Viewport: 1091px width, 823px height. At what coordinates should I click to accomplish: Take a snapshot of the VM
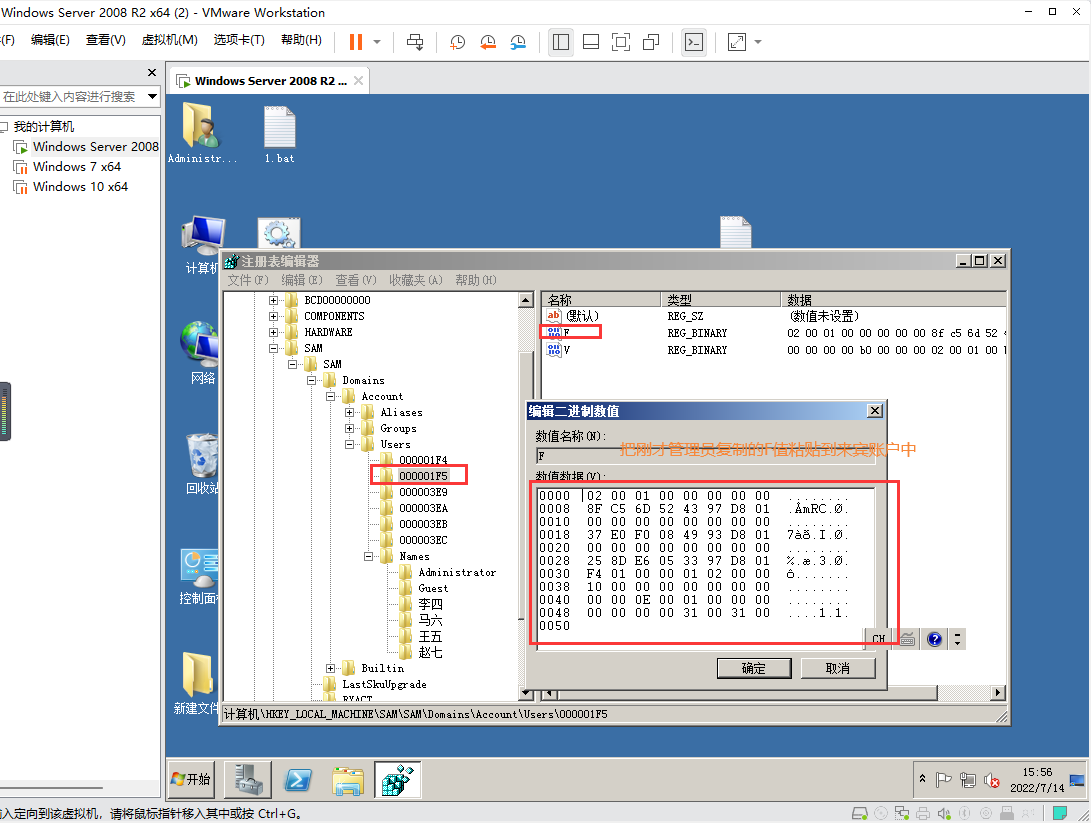(457, 42)
